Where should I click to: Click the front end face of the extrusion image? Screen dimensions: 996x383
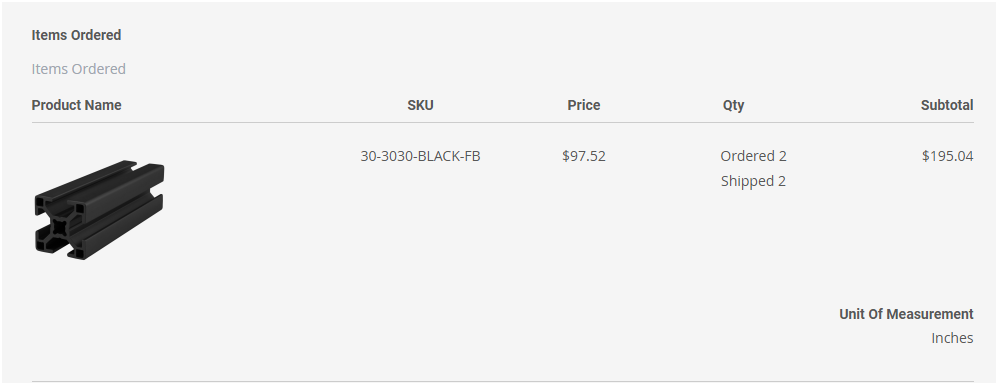point(60,227)
